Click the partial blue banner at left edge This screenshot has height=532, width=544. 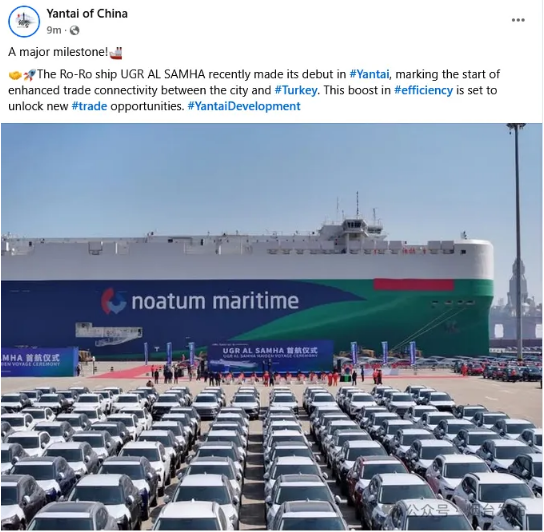[39, 362]
